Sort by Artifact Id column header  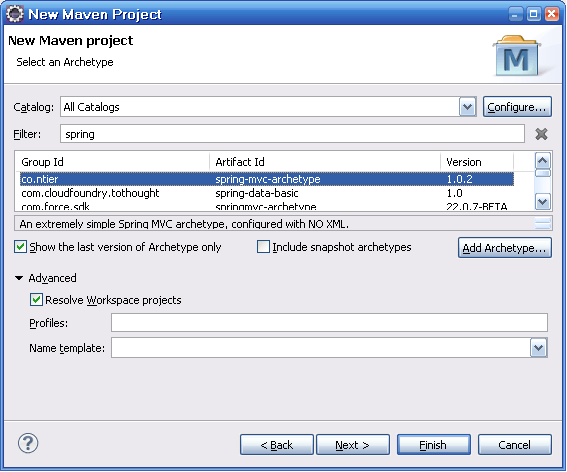click(x=325, y=162)
